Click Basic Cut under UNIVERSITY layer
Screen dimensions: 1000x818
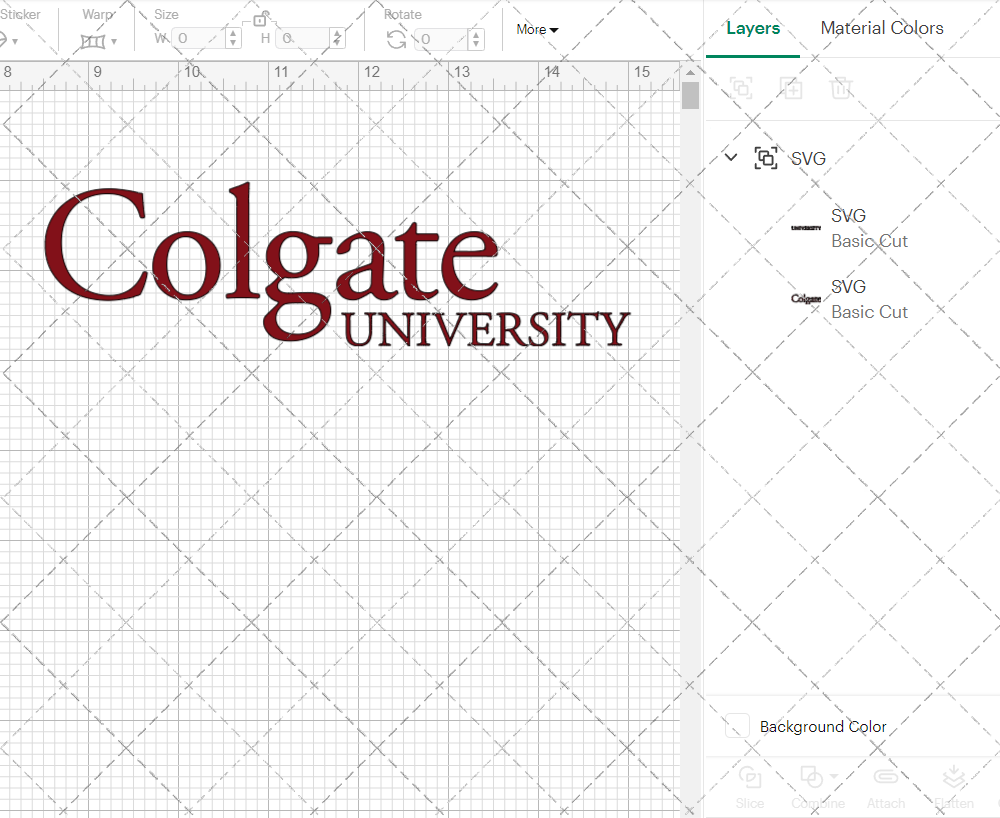pyautogui.click(x=869, y=241)
